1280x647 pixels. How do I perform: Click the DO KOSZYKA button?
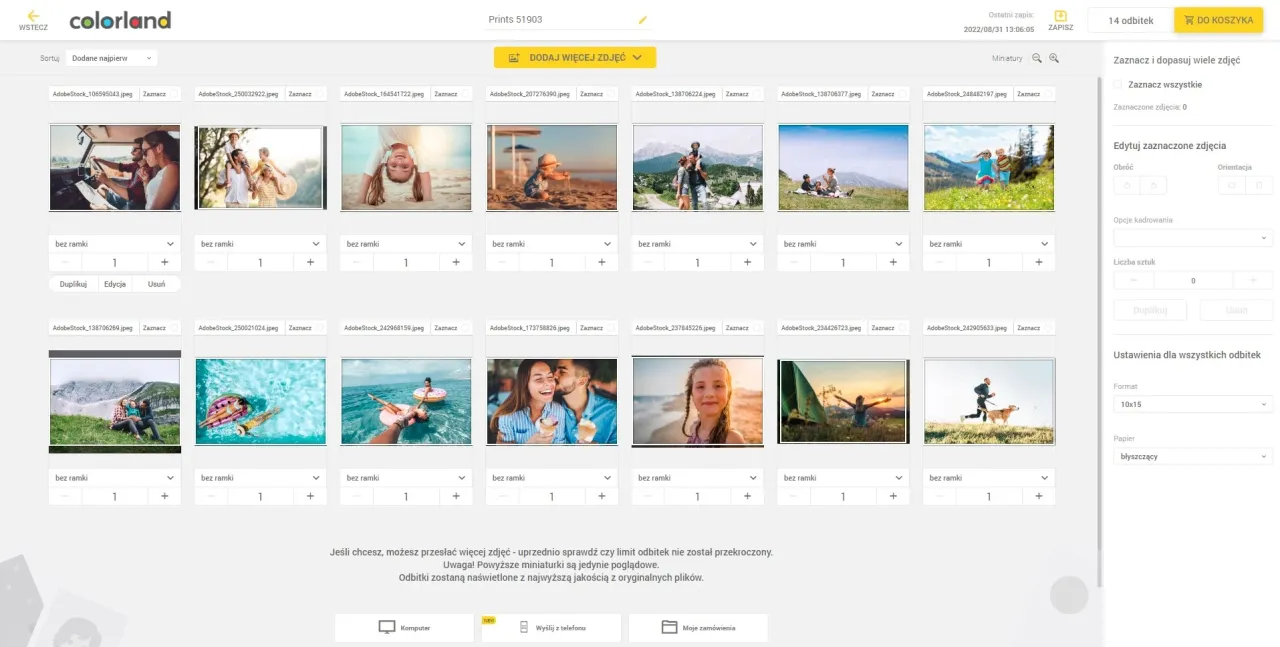click(1218, 19)
